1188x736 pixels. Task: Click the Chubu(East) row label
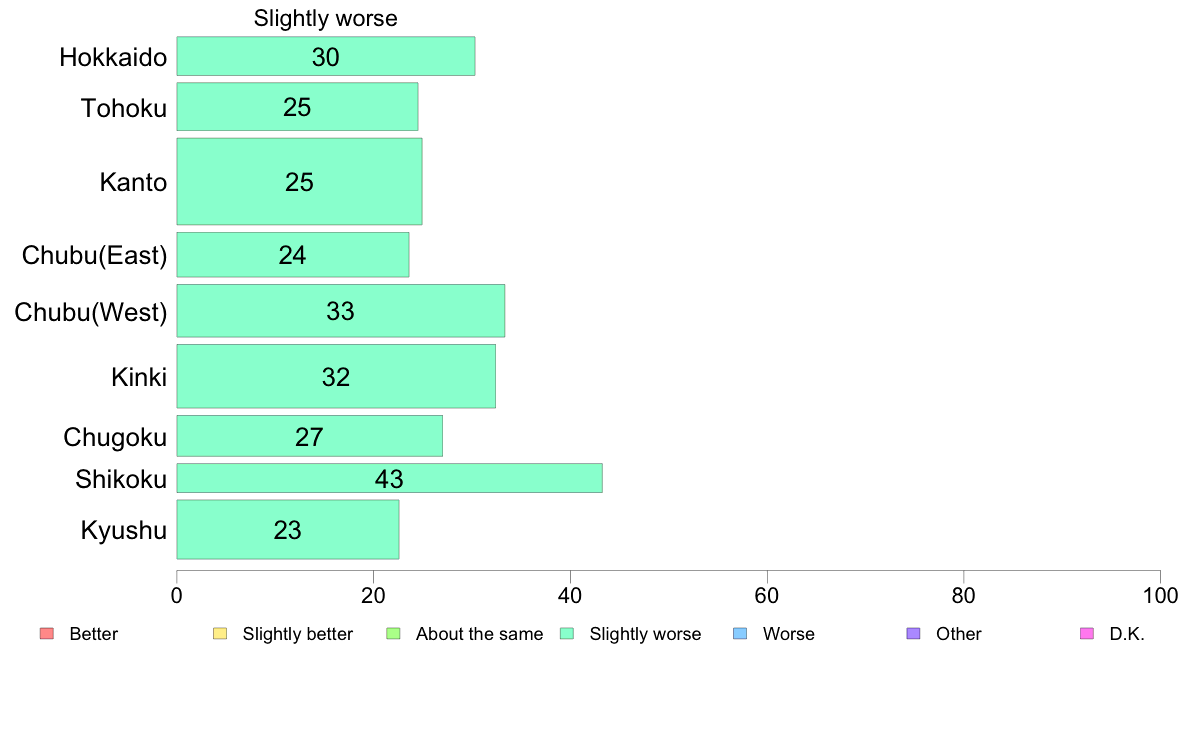[x=94, y=255]
